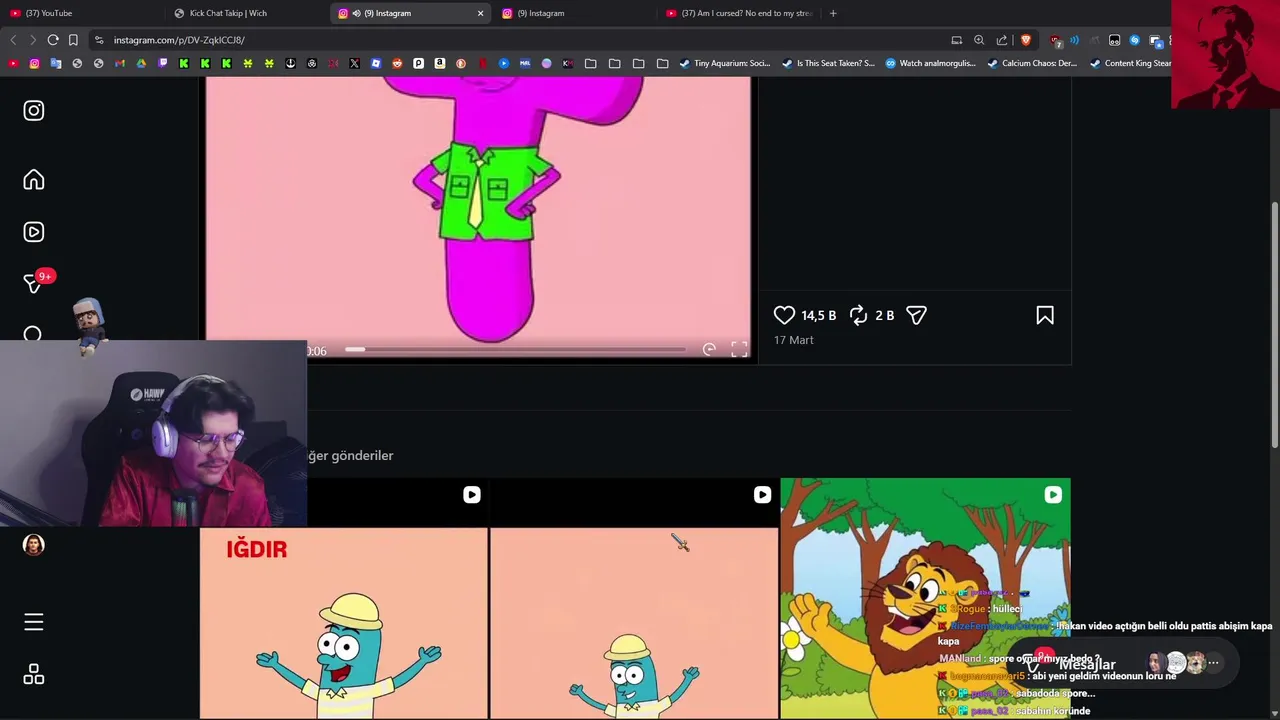Like the post with the heart icon

click(x=784, y=315)
